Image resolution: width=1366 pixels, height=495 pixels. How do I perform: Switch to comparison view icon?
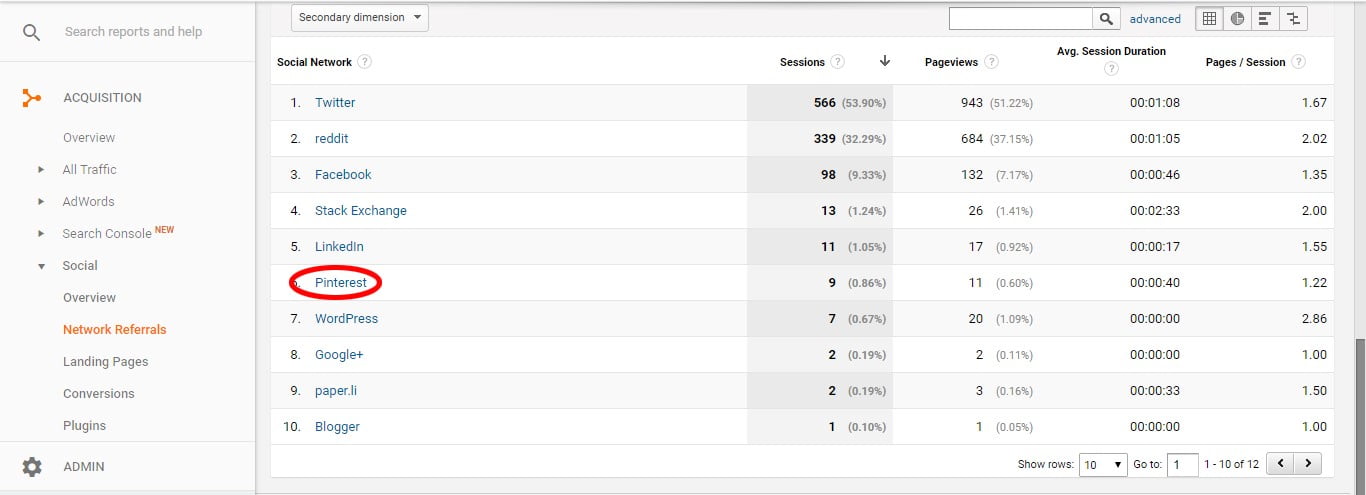(1293, 18)
